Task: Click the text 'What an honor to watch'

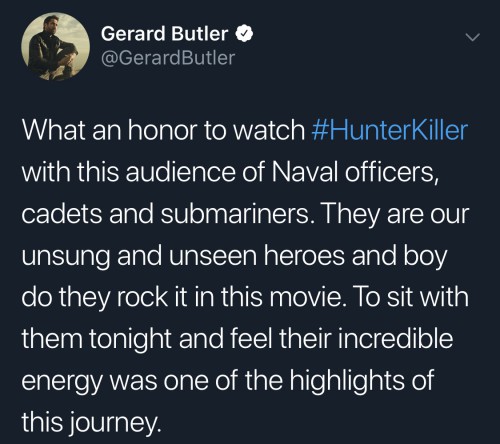Action: (163, 130)
